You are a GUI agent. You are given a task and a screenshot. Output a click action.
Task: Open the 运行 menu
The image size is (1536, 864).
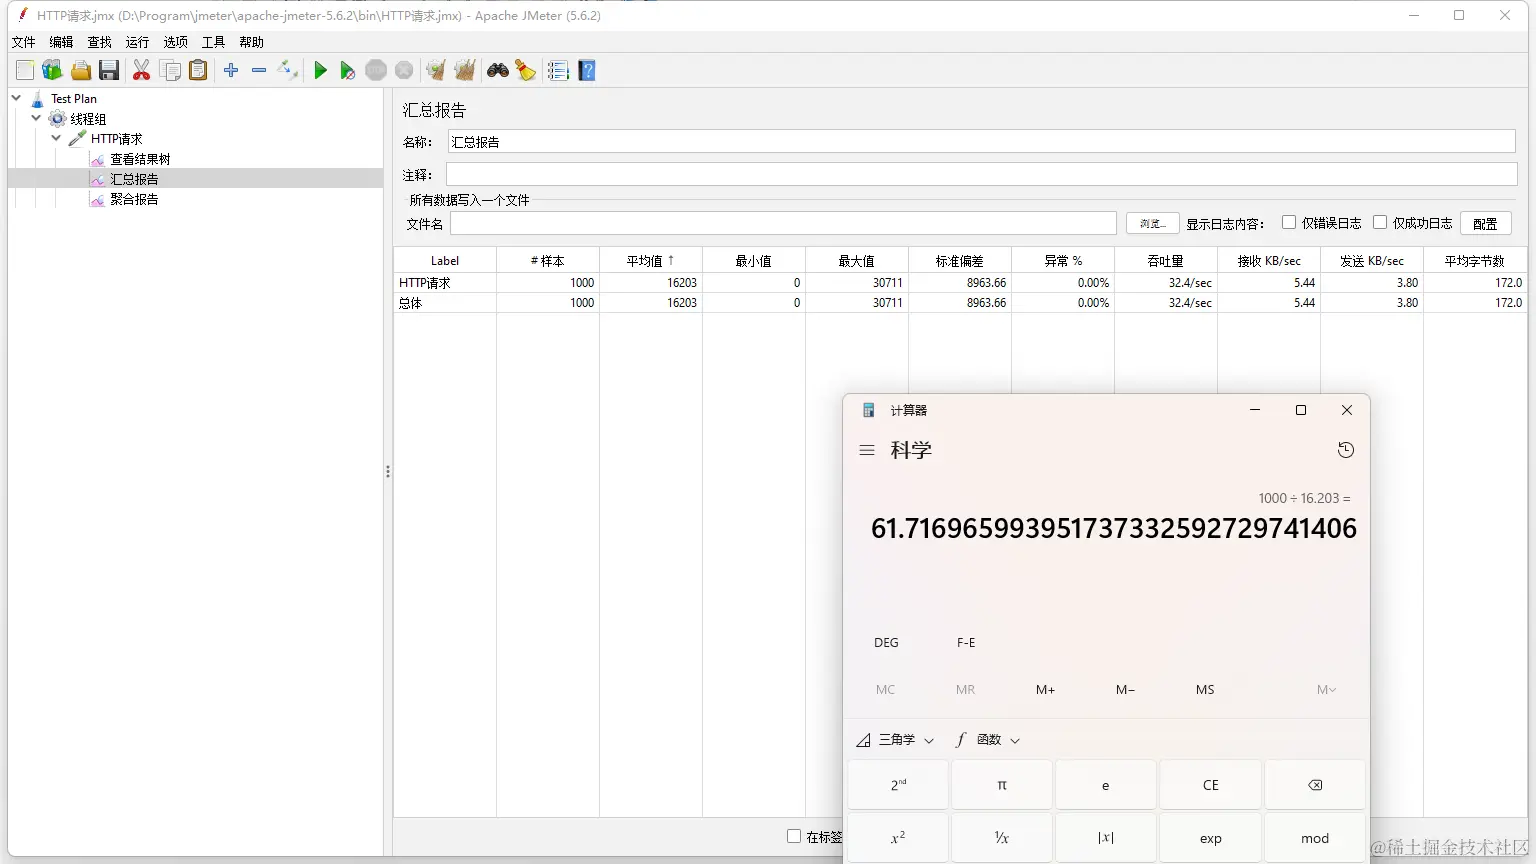pyautogui.click(x=137, y=42)
